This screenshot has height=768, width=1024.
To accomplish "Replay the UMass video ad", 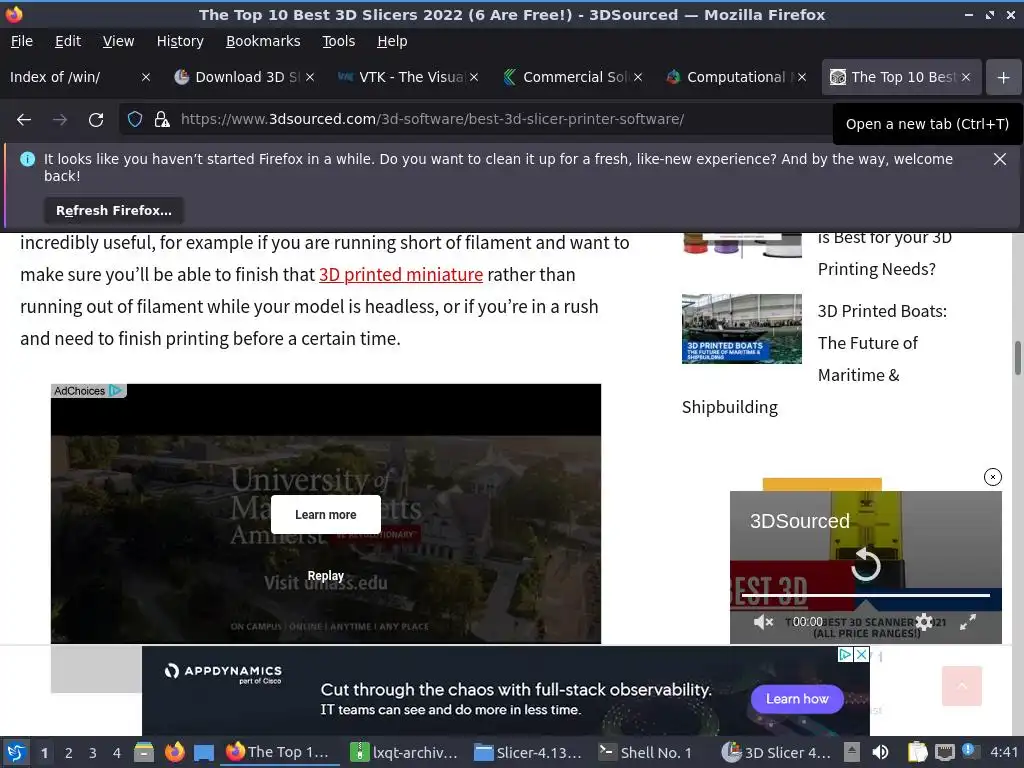I will click(325, 575).
